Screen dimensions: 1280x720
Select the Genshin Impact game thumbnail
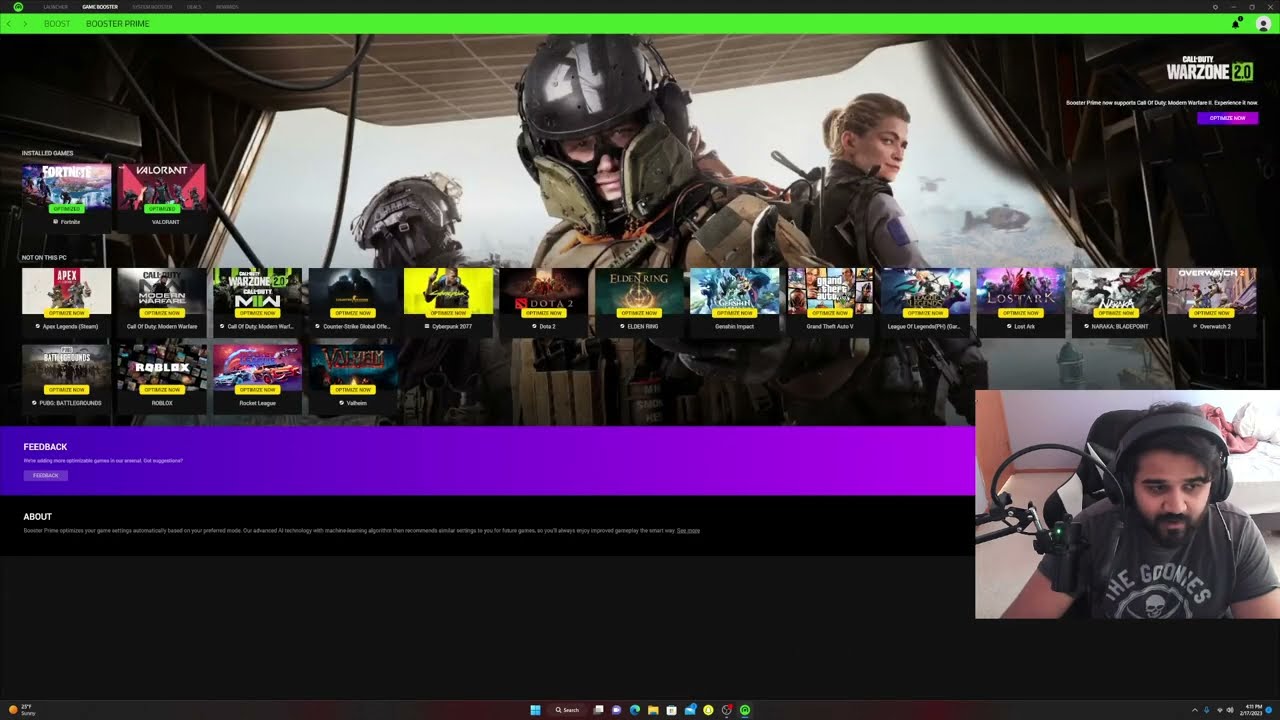click(734, 290)
